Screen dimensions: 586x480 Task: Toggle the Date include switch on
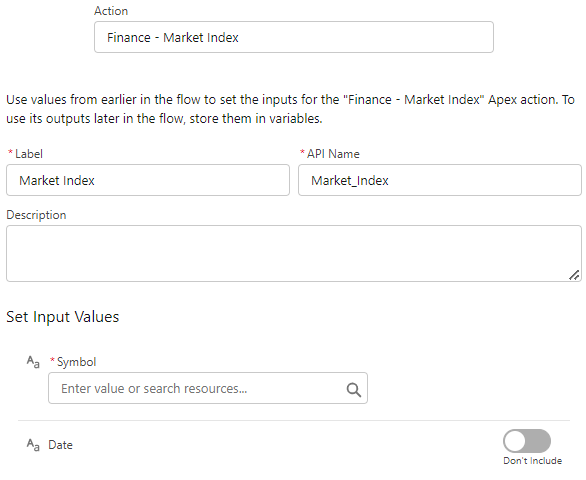coord(527,441)
